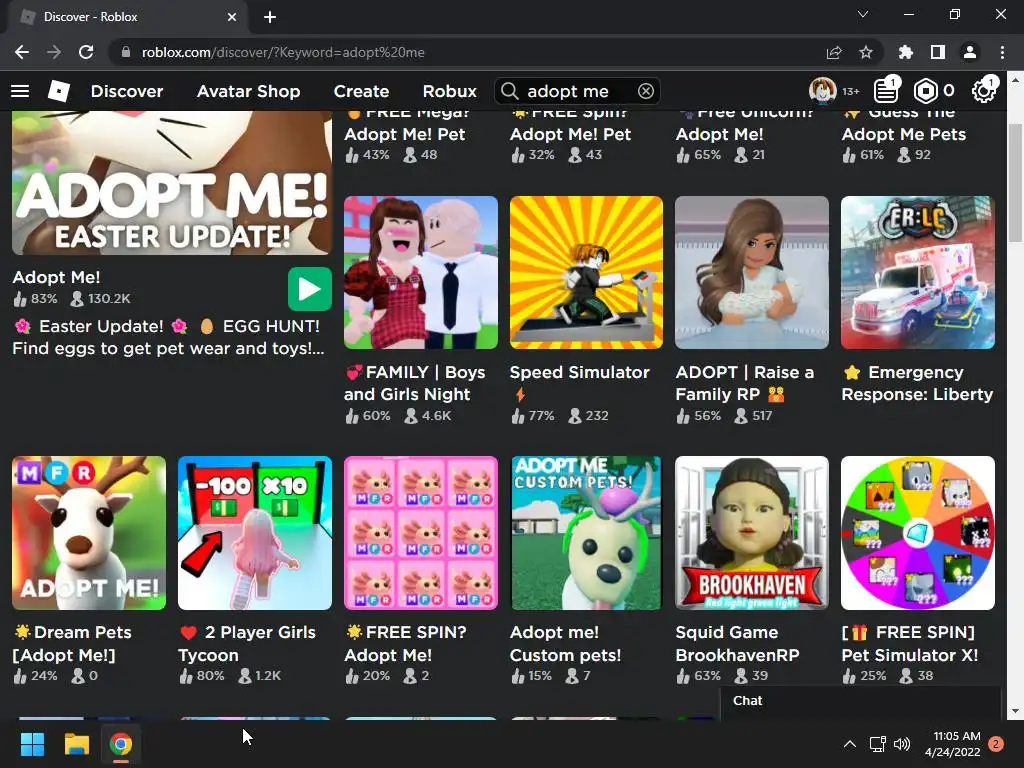
Task: Open File Explorer from the taskbar
Action: (76, 744)
